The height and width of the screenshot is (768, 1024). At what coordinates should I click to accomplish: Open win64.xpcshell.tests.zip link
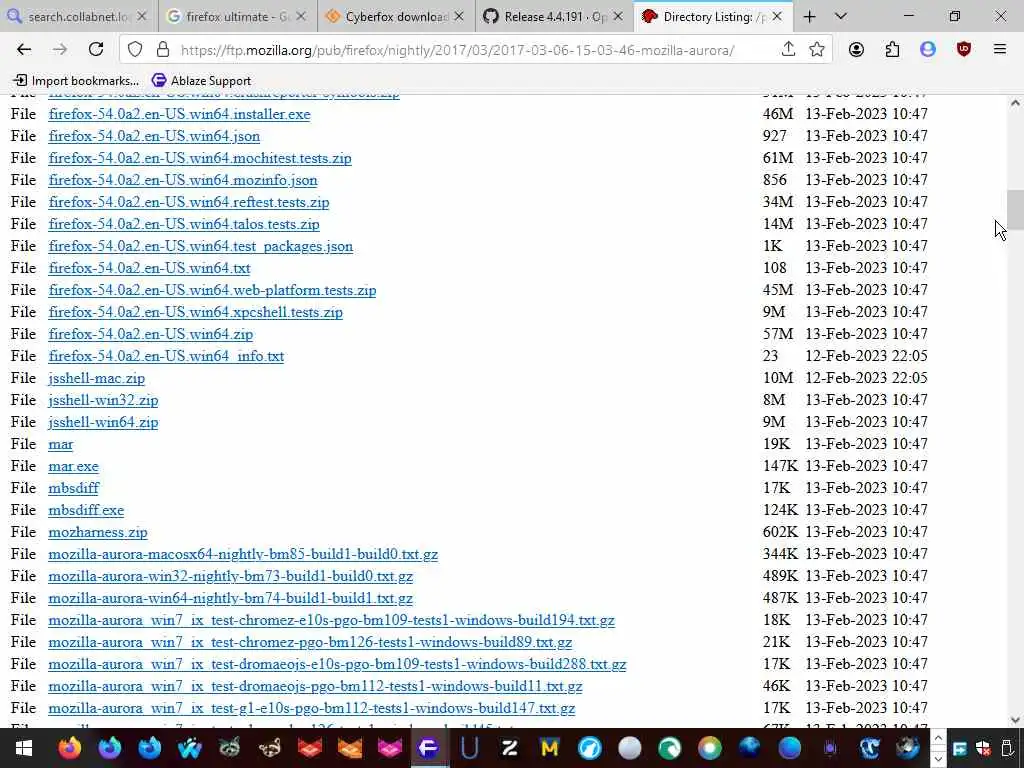pos(195,312)
